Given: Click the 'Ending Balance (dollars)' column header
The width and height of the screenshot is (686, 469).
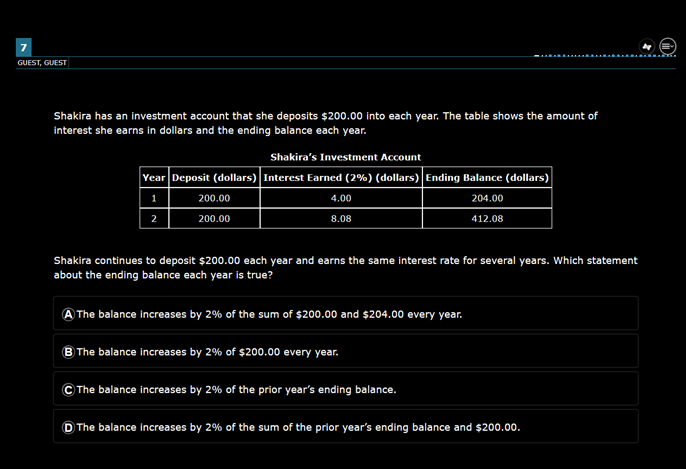Looking at the screenshot, I should coord(487,178).
